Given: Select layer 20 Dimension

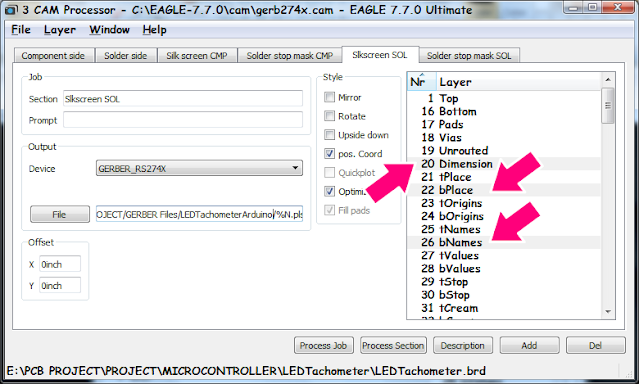Looking at the screenshot, I should coord(504,163).
